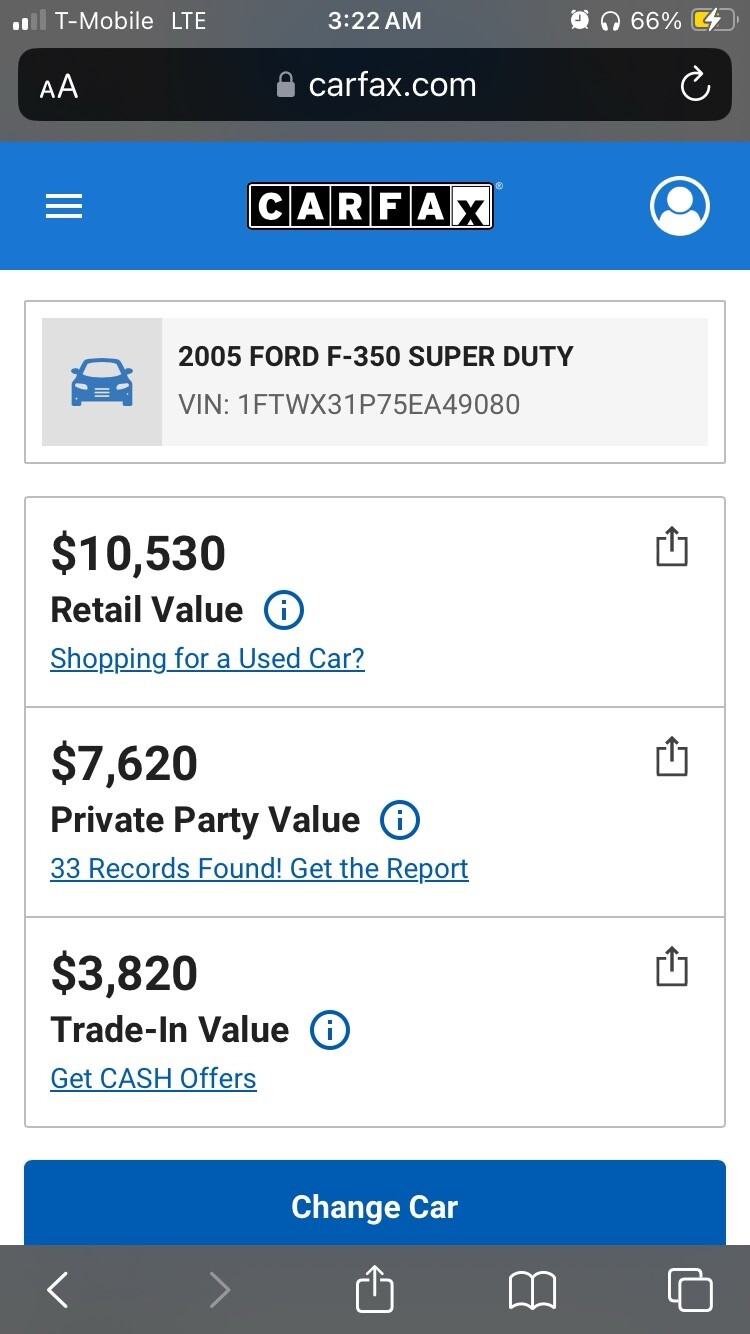The image size is (750, 1334).
Task: Share the Trade-In Value amount
Action: coord(672,966)
